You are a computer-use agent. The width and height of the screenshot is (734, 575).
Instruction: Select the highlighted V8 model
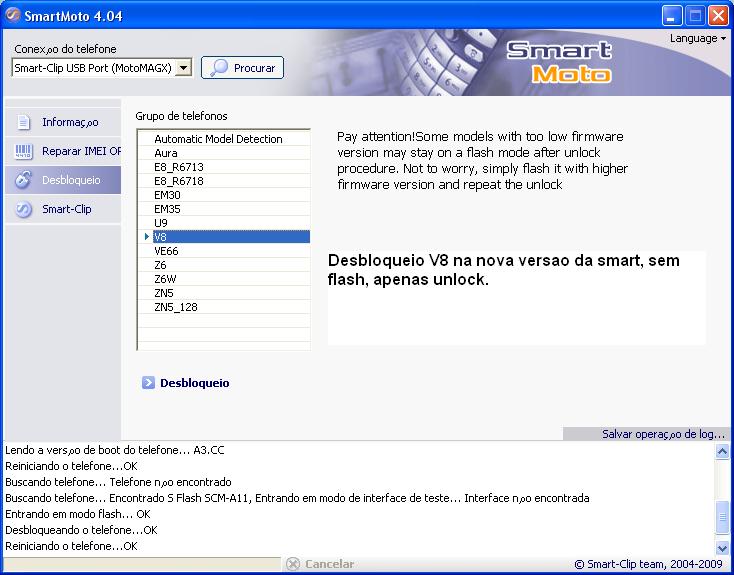click(x=225, y=237)
